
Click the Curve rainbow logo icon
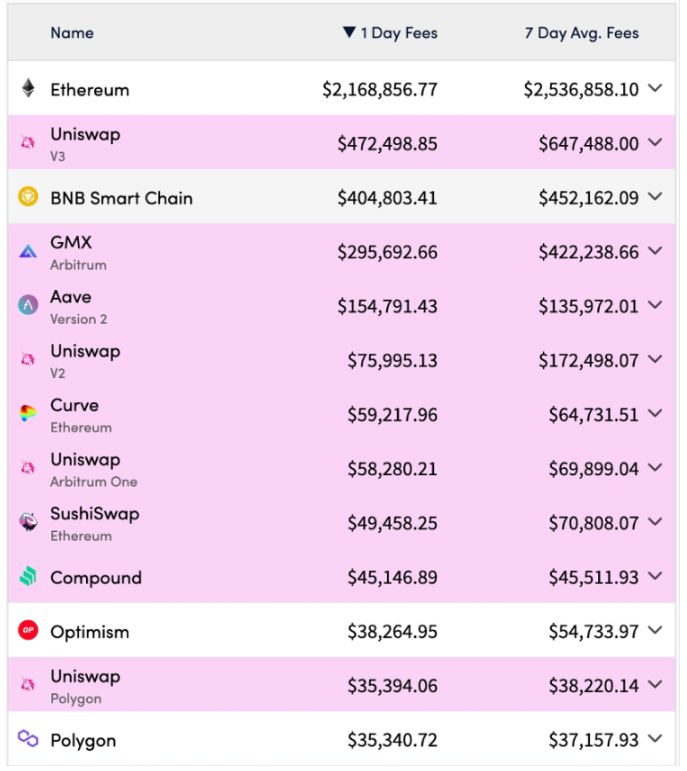pyautogui.click(x=28, y=414)
